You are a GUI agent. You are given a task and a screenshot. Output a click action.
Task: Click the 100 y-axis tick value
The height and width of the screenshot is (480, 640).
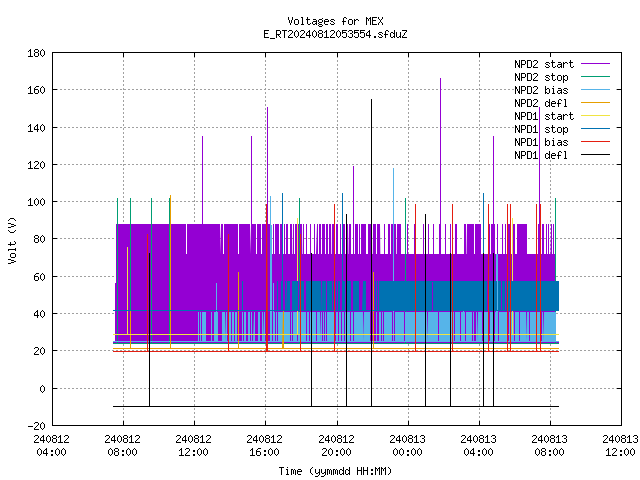tap(36, 202)
